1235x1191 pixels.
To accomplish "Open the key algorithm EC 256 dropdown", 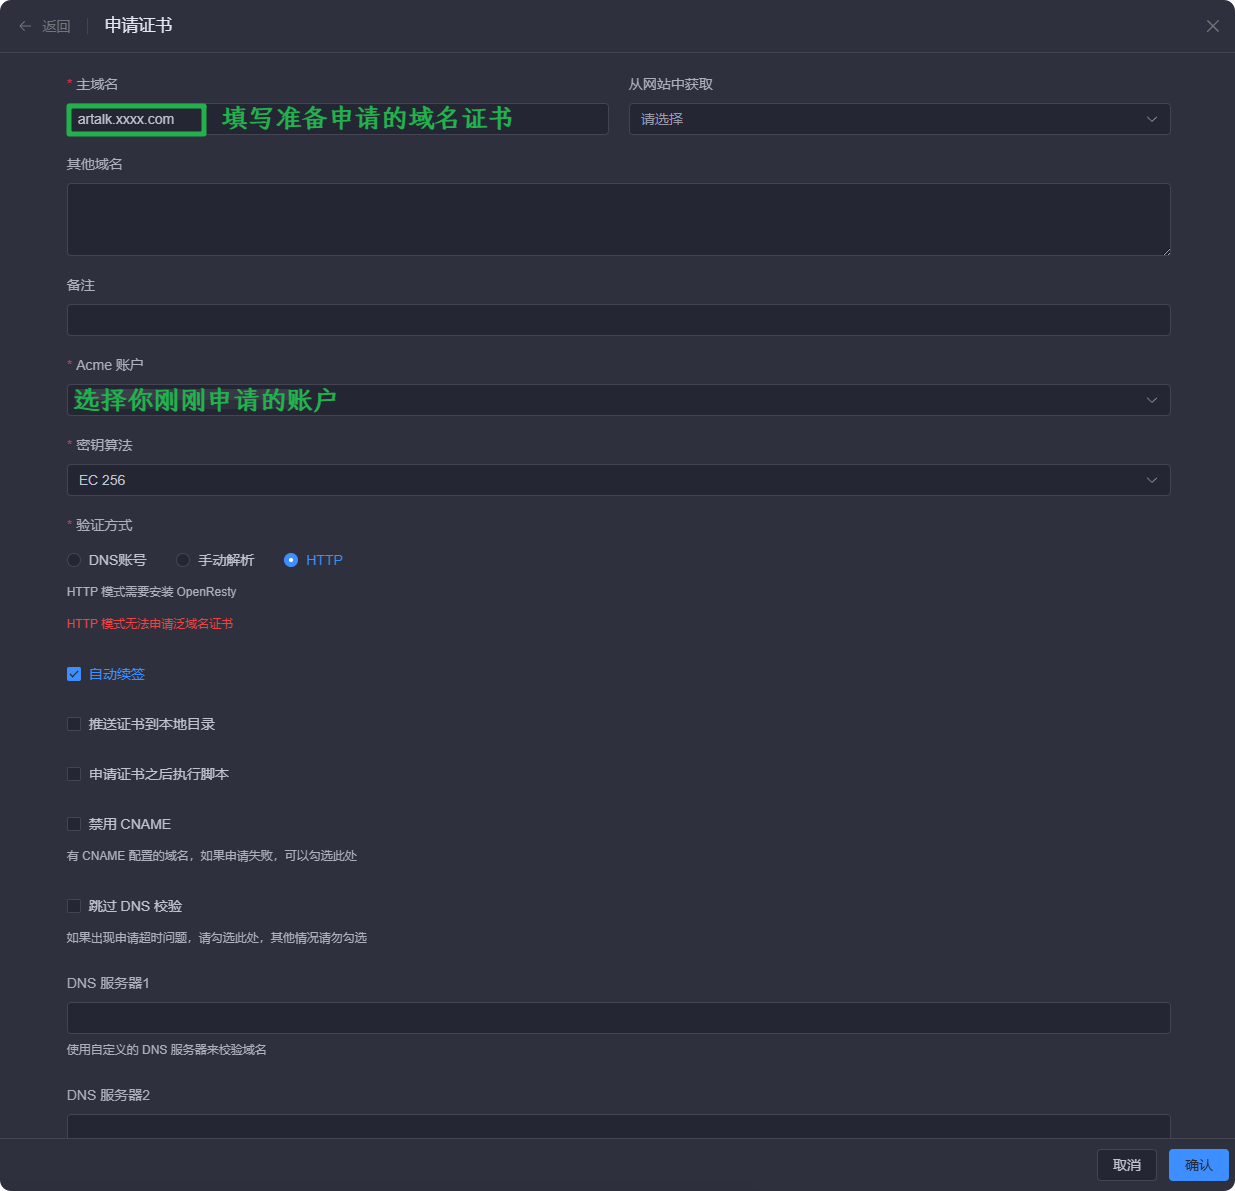I will 618,480.
